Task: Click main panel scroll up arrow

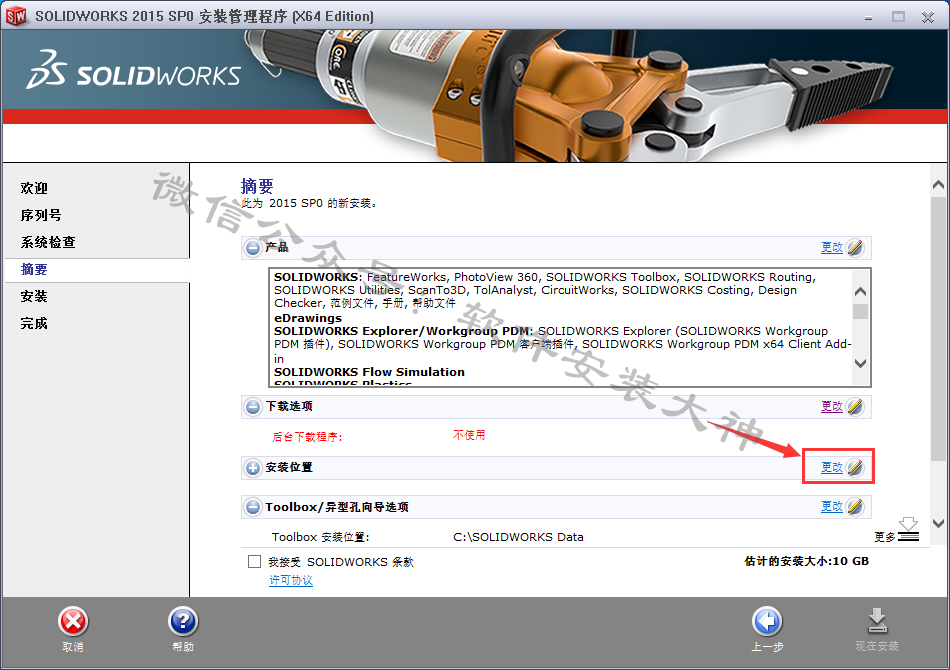Action: pos(938,185)
